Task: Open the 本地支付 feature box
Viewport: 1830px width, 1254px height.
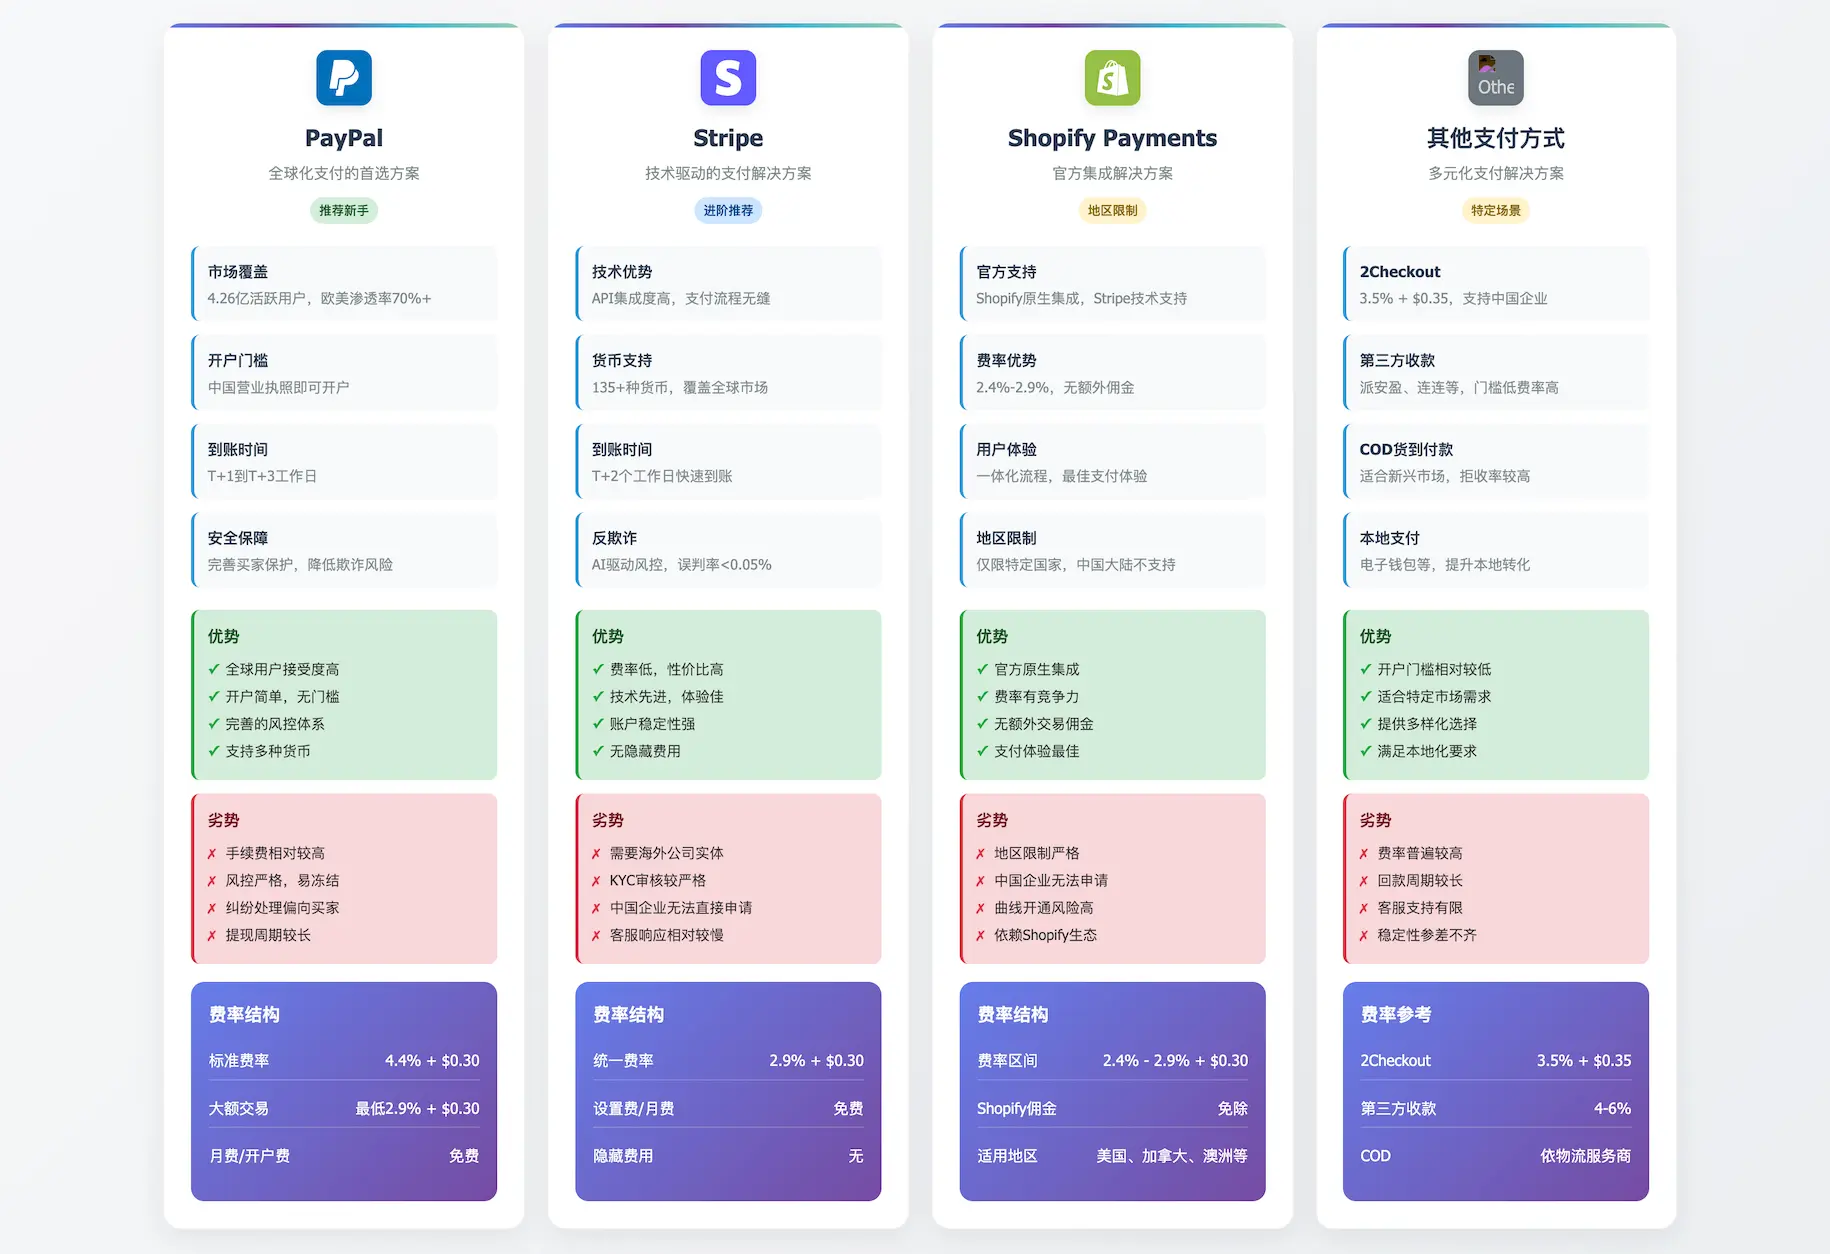Action: pyautogui.click(x=1496, y=550)
